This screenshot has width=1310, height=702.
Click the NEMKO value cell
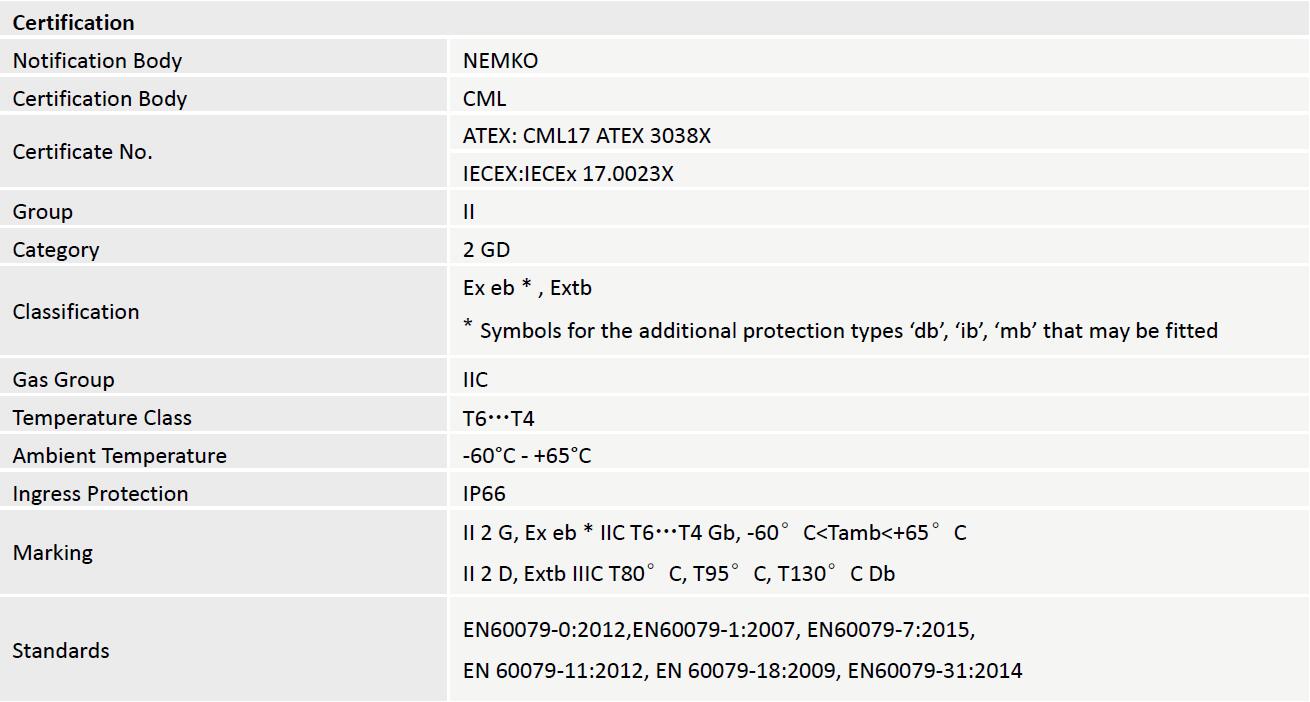pyautogui.click(x=500, y=60)
